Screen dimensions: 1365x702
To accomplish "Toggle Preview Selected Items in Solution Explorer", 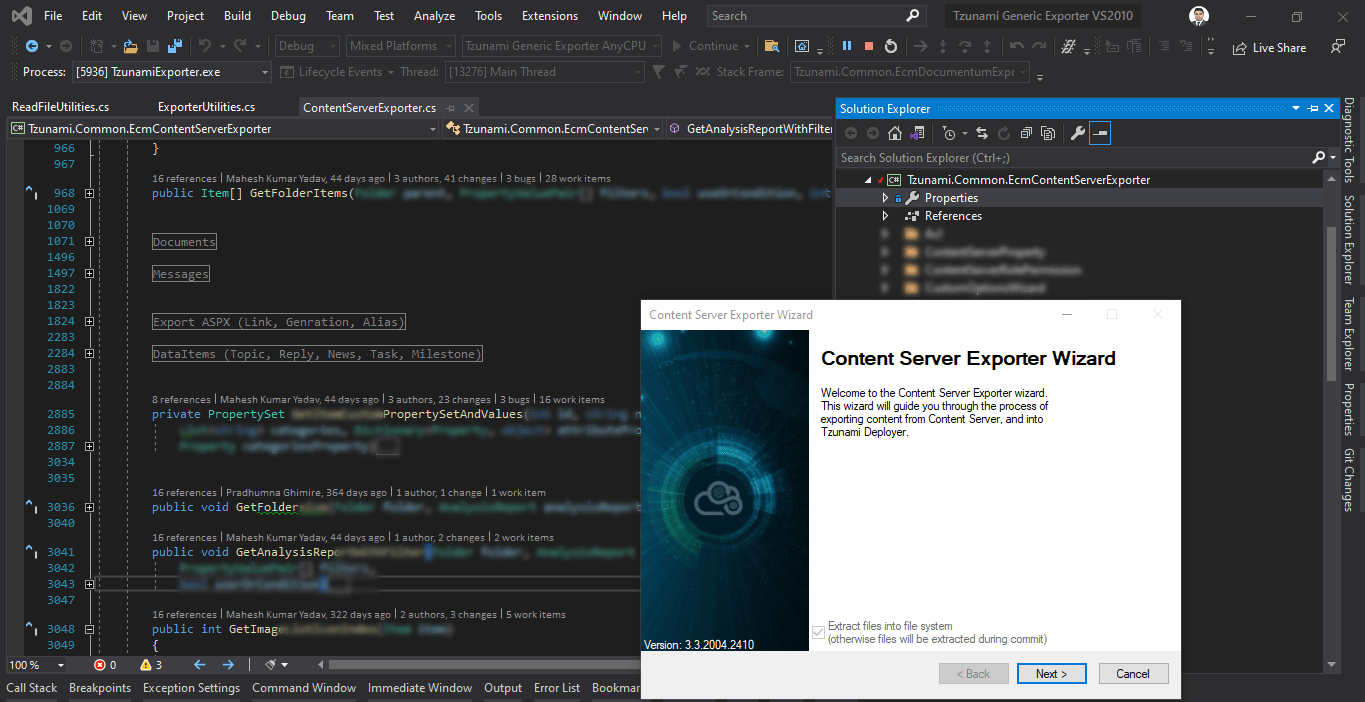I will point(1100,133).
